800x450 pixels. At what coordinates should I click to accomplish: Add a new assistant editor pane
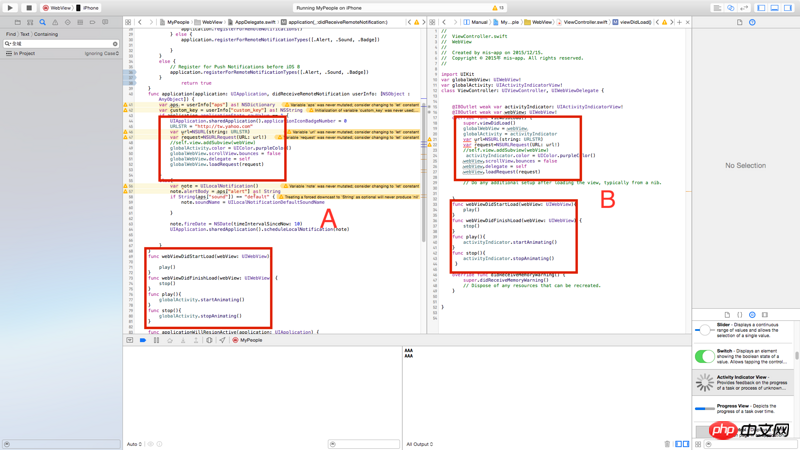pyautogui.click(x=679, y=22)
